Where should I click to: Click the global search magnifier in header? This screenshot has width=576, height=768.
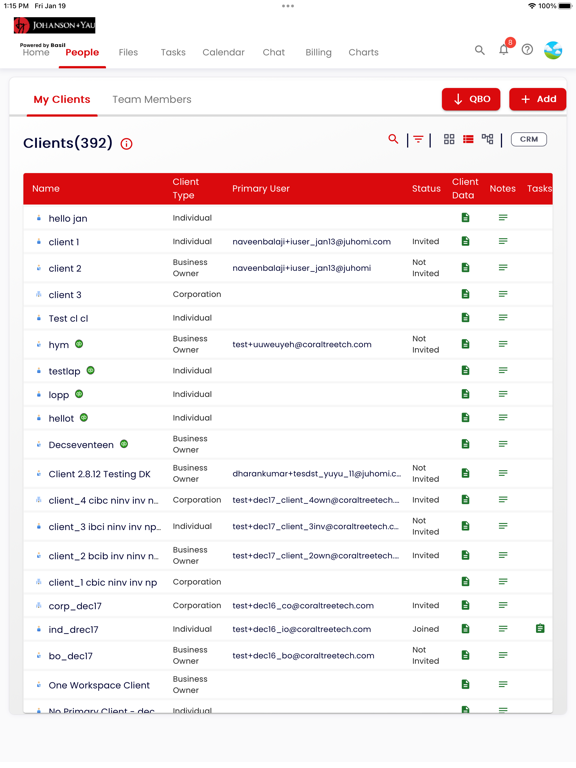coord(480,50)
